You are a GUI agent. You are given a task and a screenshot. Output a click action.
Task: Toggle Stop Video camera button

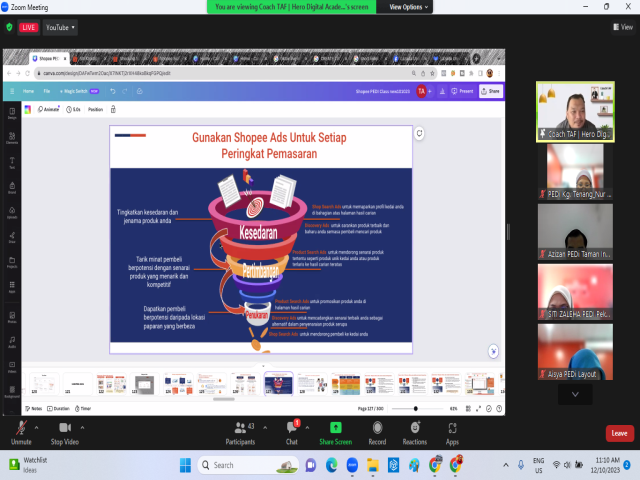click(x=64, y=428)
